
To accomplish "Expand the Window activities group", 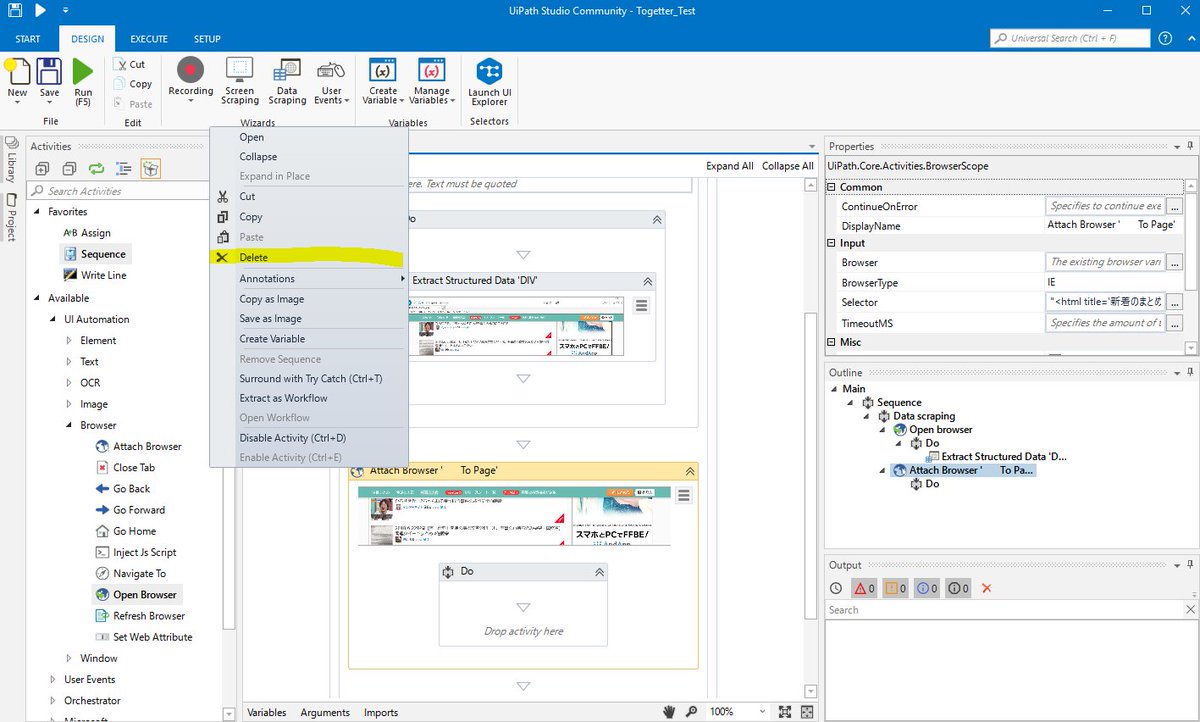I will 69,658.
